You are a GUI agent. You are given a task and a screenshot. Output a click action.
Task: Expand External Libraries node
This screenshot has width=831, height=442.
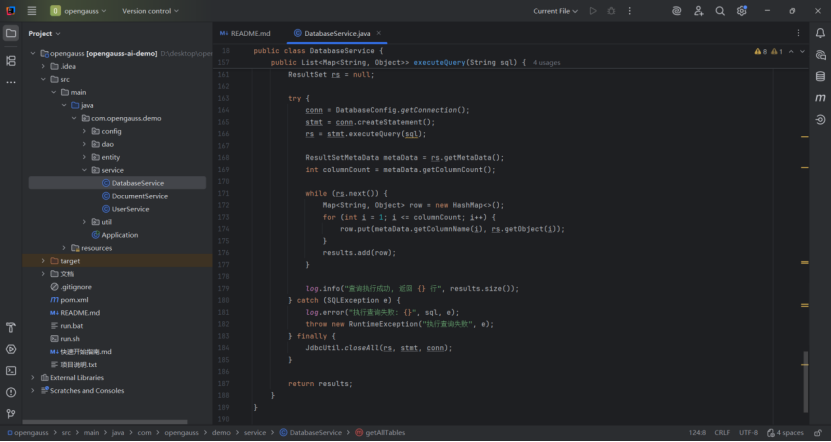pyautogui.click(x=33, y=378)
